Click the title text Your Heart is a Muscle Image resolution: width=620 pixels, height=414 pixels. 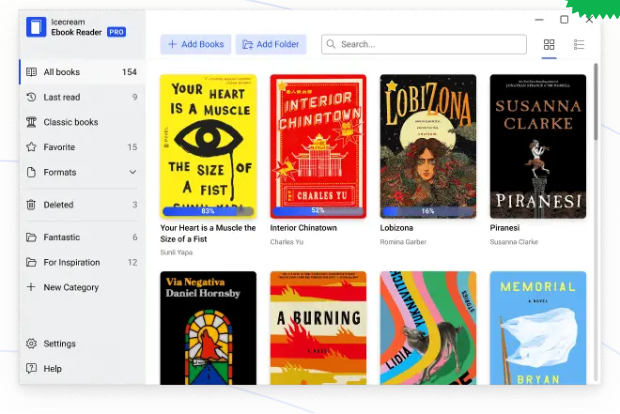(x=208, y=233)
